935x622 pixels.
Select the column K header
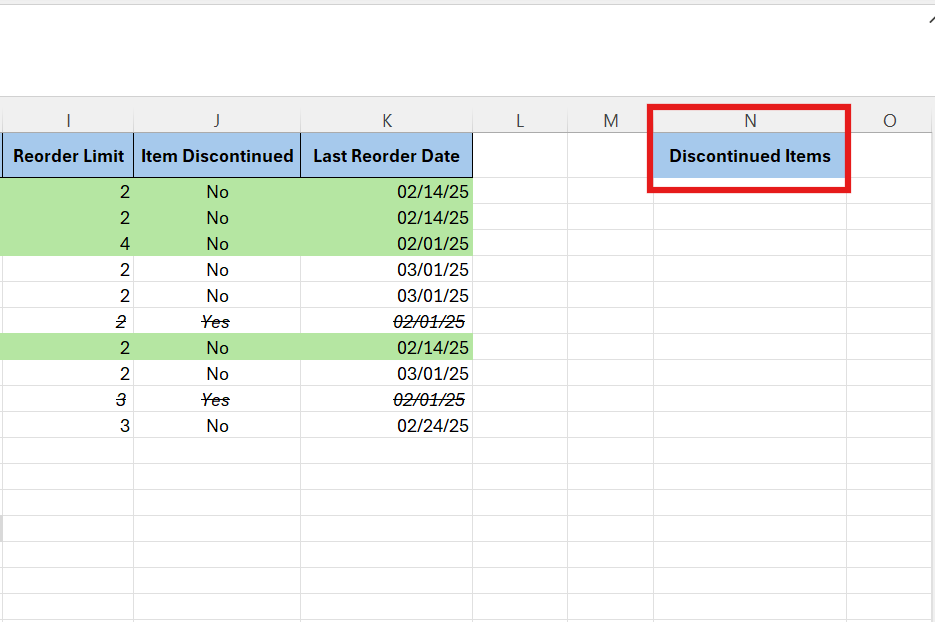(x=386, y=120)
